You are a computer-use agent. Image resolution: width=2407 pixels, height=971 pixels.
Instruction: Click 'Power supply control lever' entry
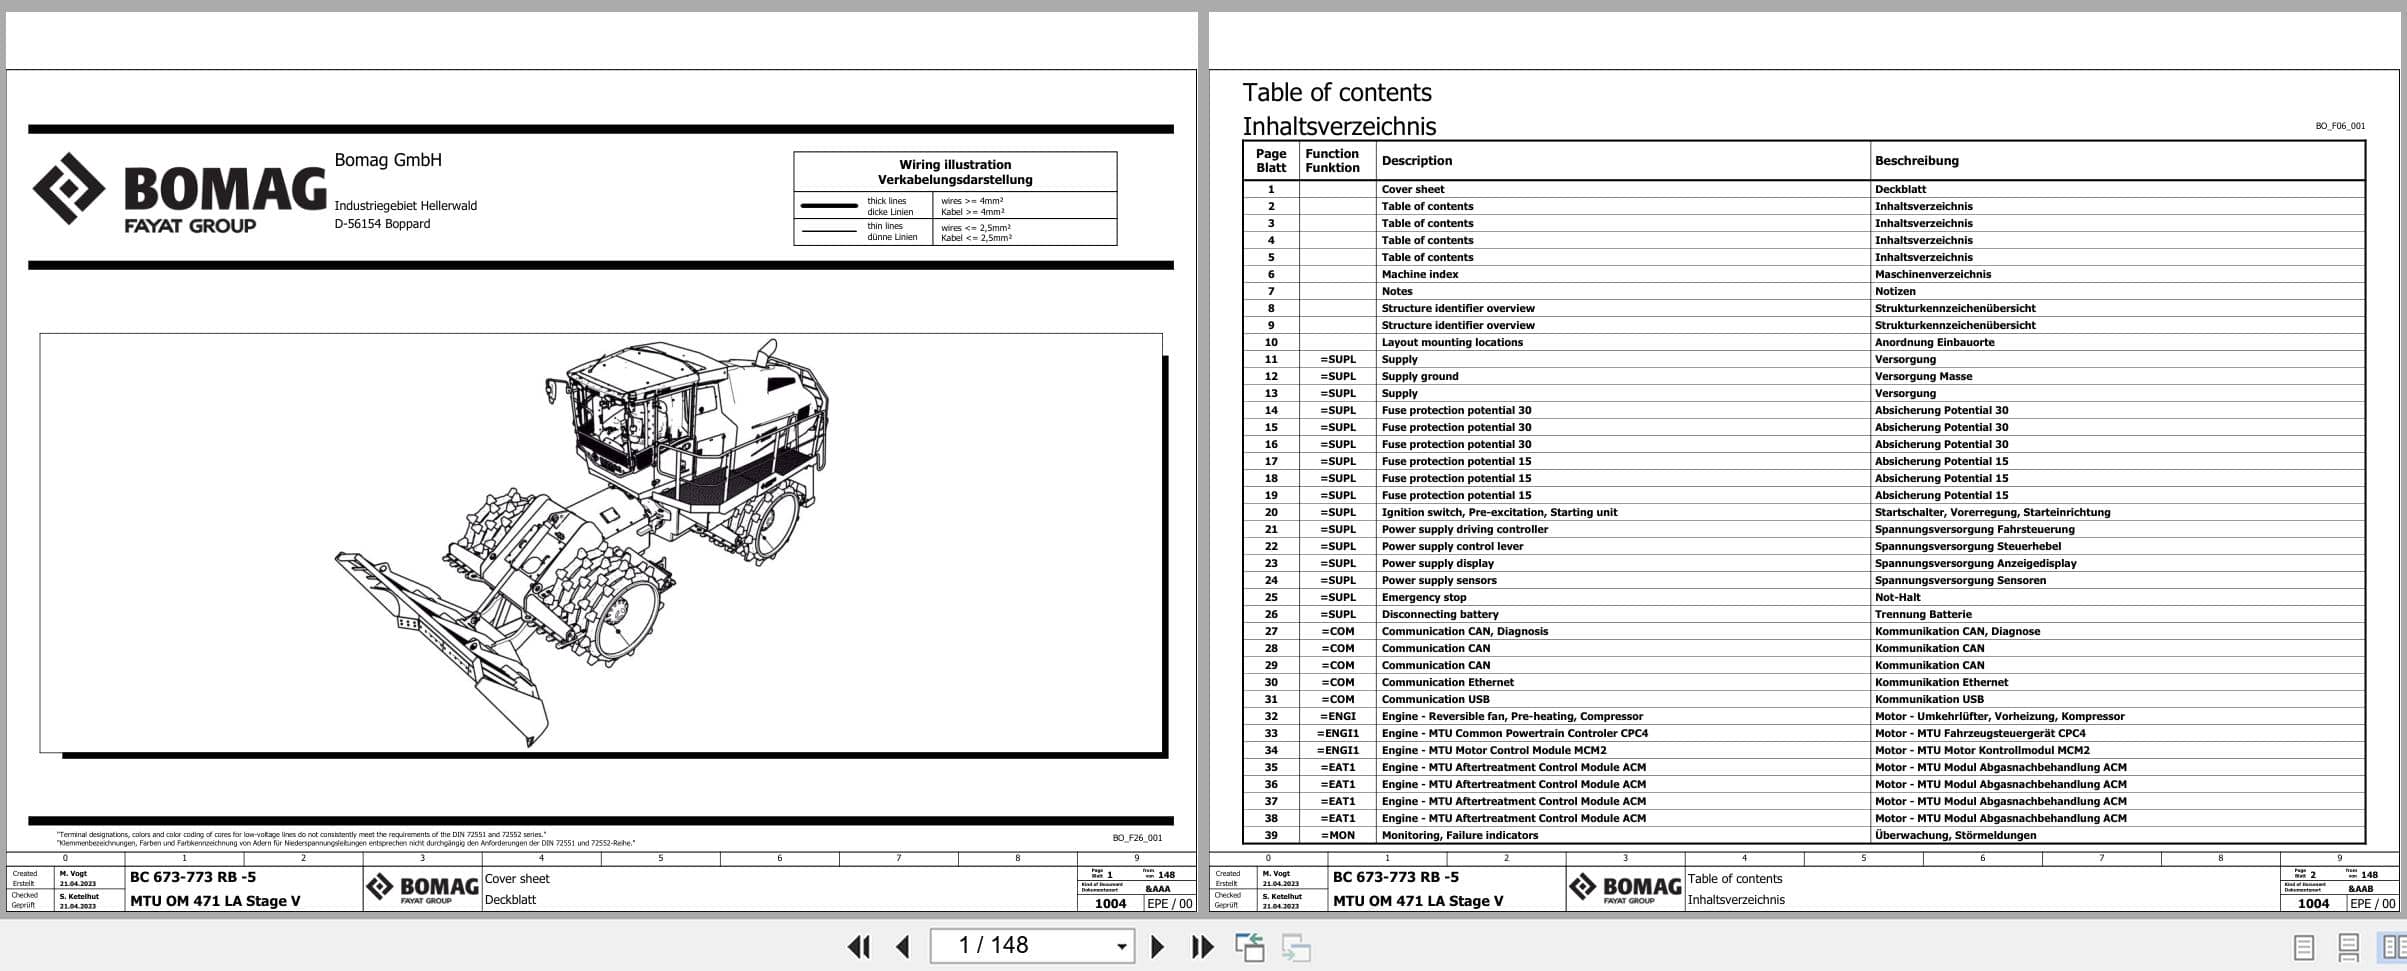pos(1452,546)
